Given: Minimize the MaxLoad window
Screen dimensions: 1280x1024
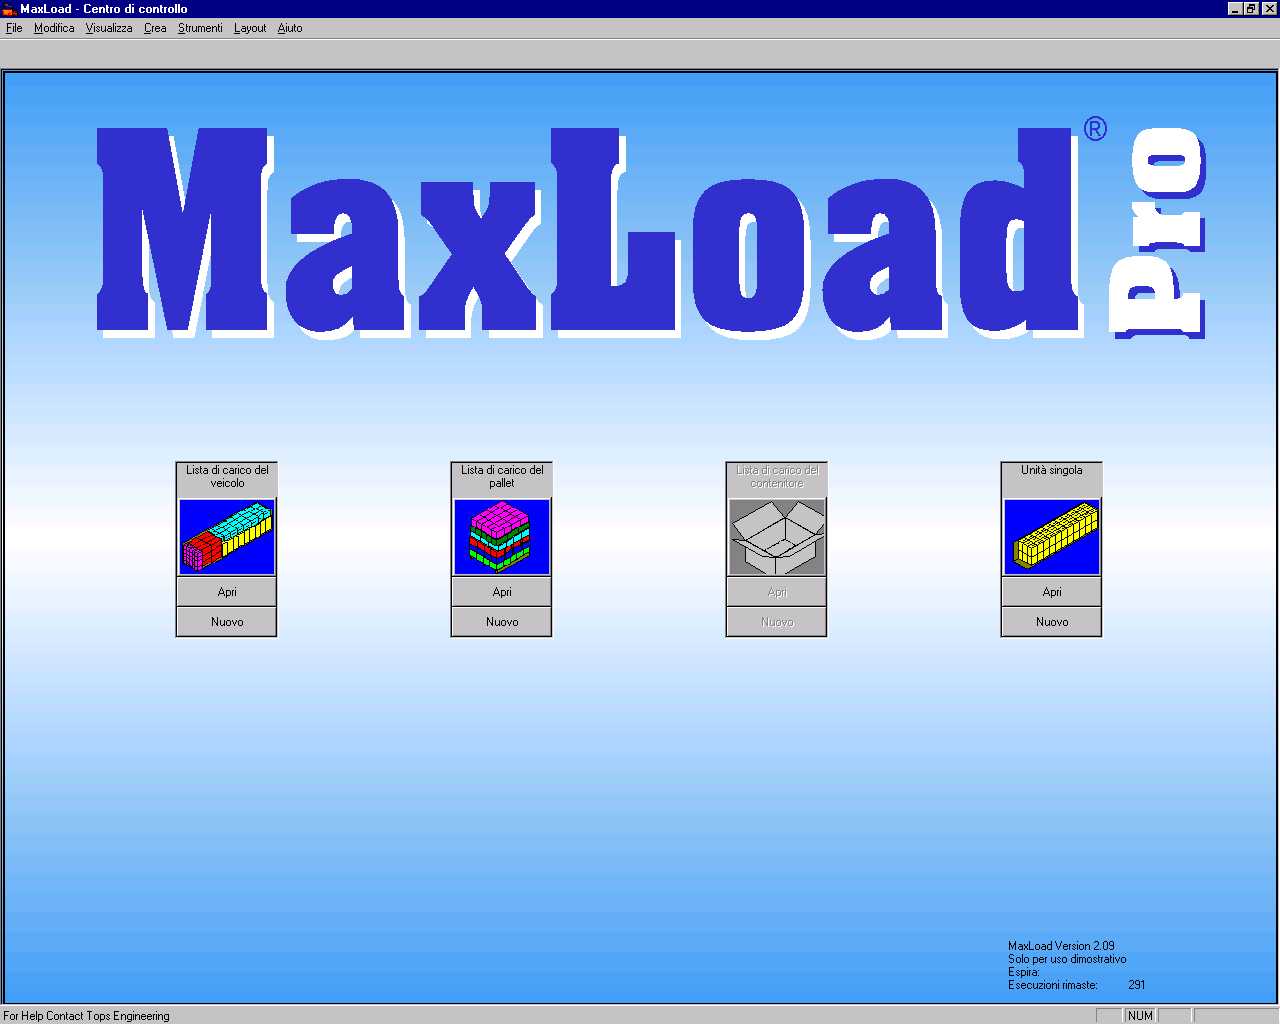Looking at the screenshot, I should click(1236, 8).
